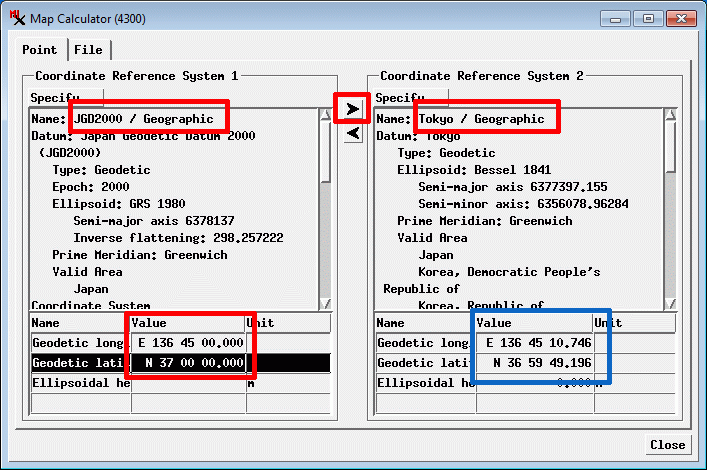Switch to the Point tab

click(40, 50)
